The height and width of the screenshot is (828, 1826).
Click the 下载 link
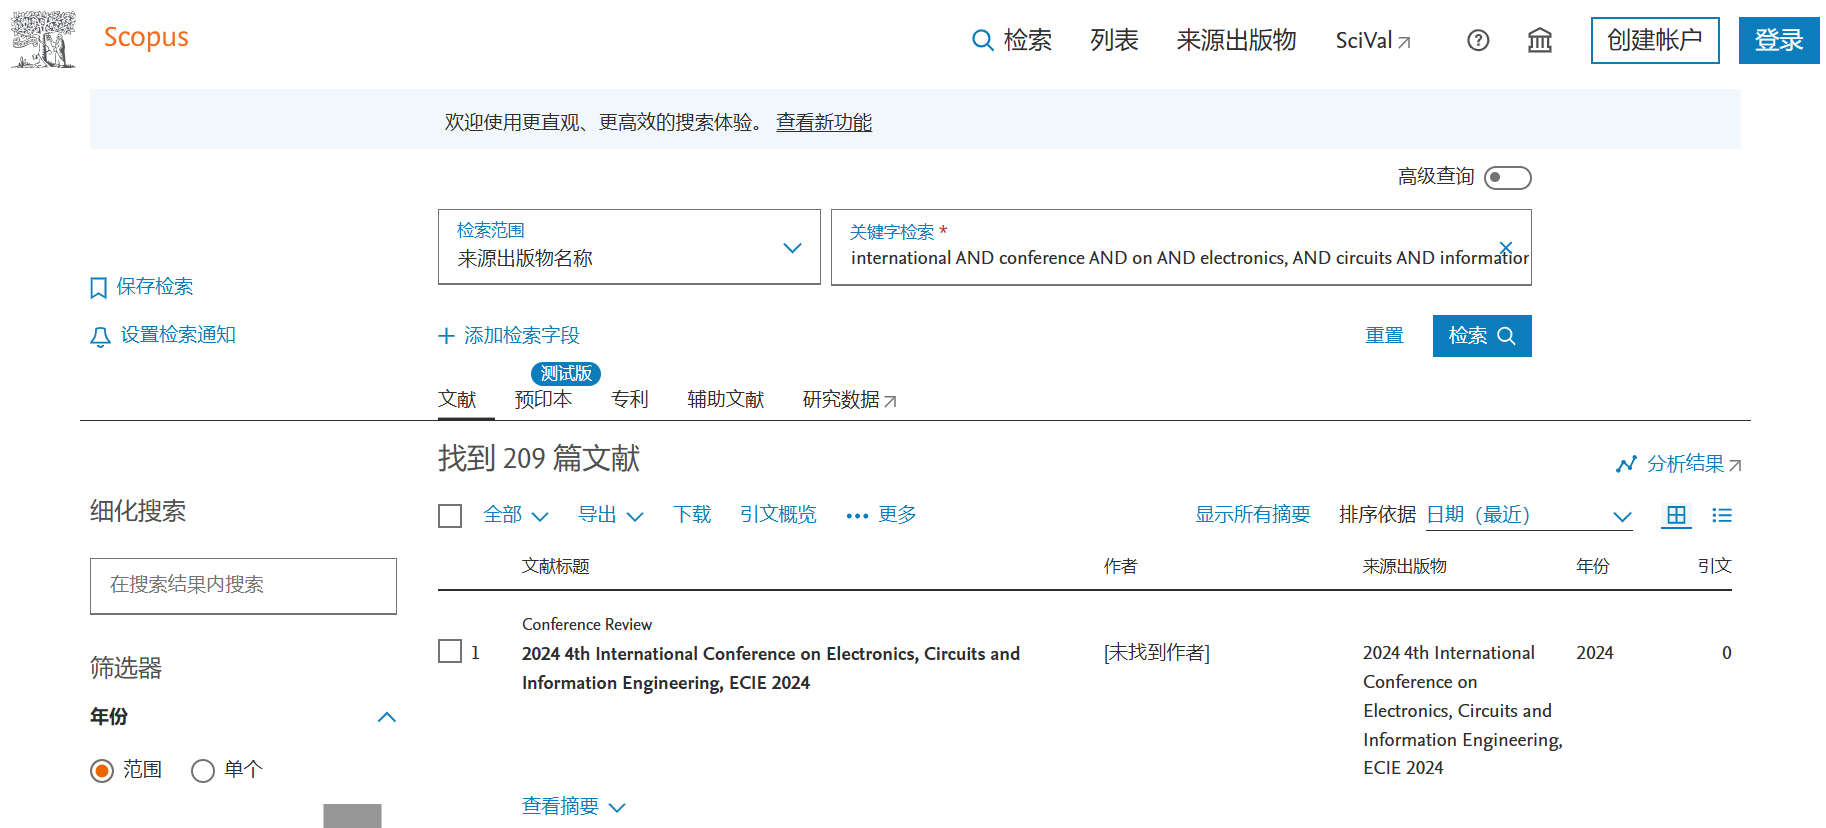[x=692, y=515]
